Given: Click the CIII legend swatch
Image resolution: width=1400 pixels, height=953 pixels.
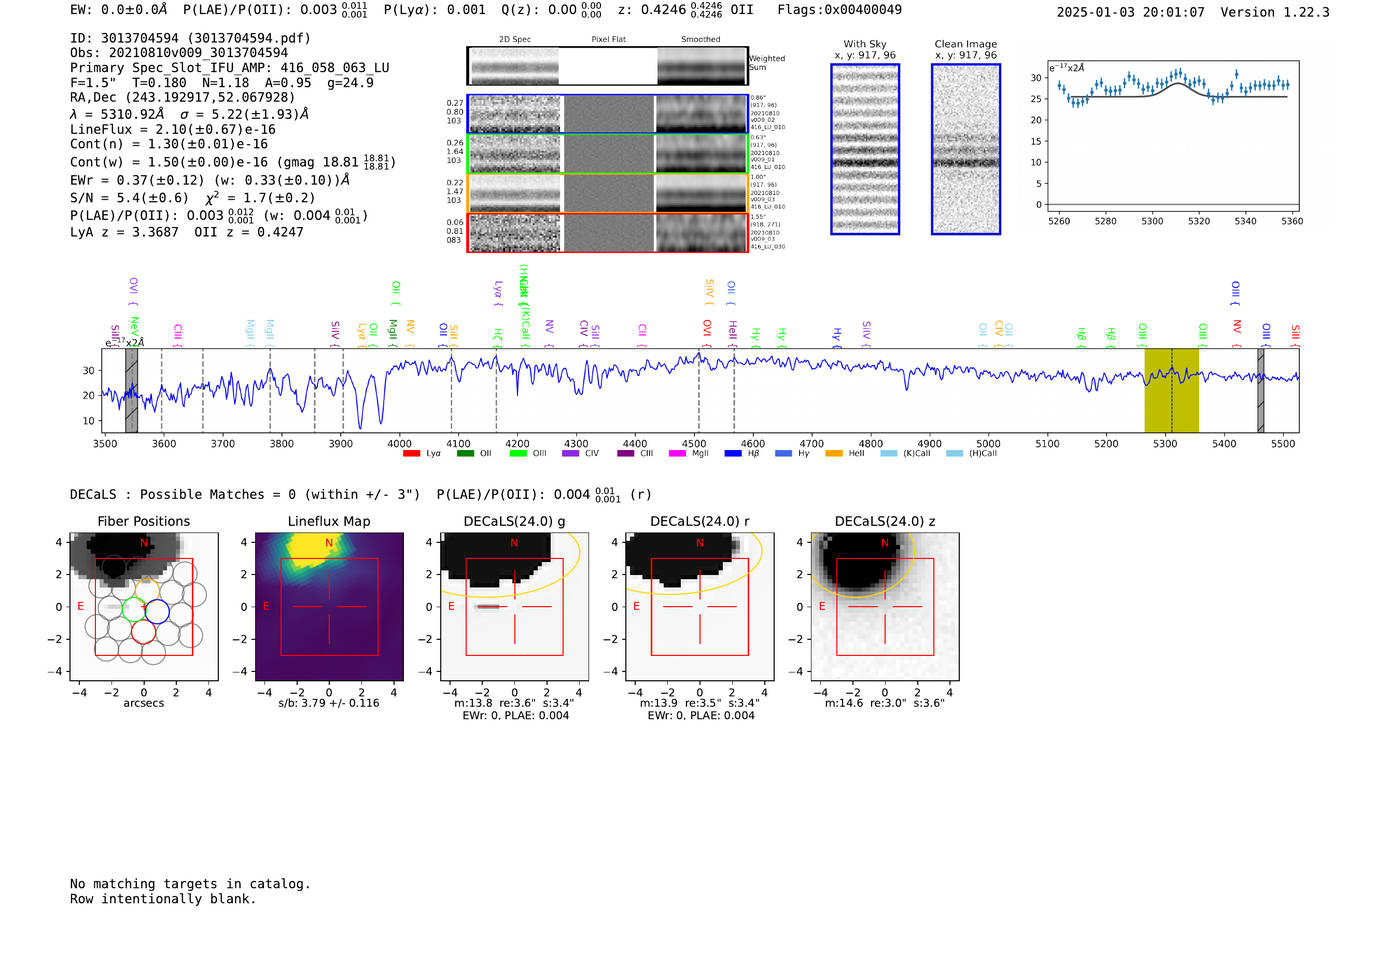Looking at the screenshot, I should click(x=626, y=454).
